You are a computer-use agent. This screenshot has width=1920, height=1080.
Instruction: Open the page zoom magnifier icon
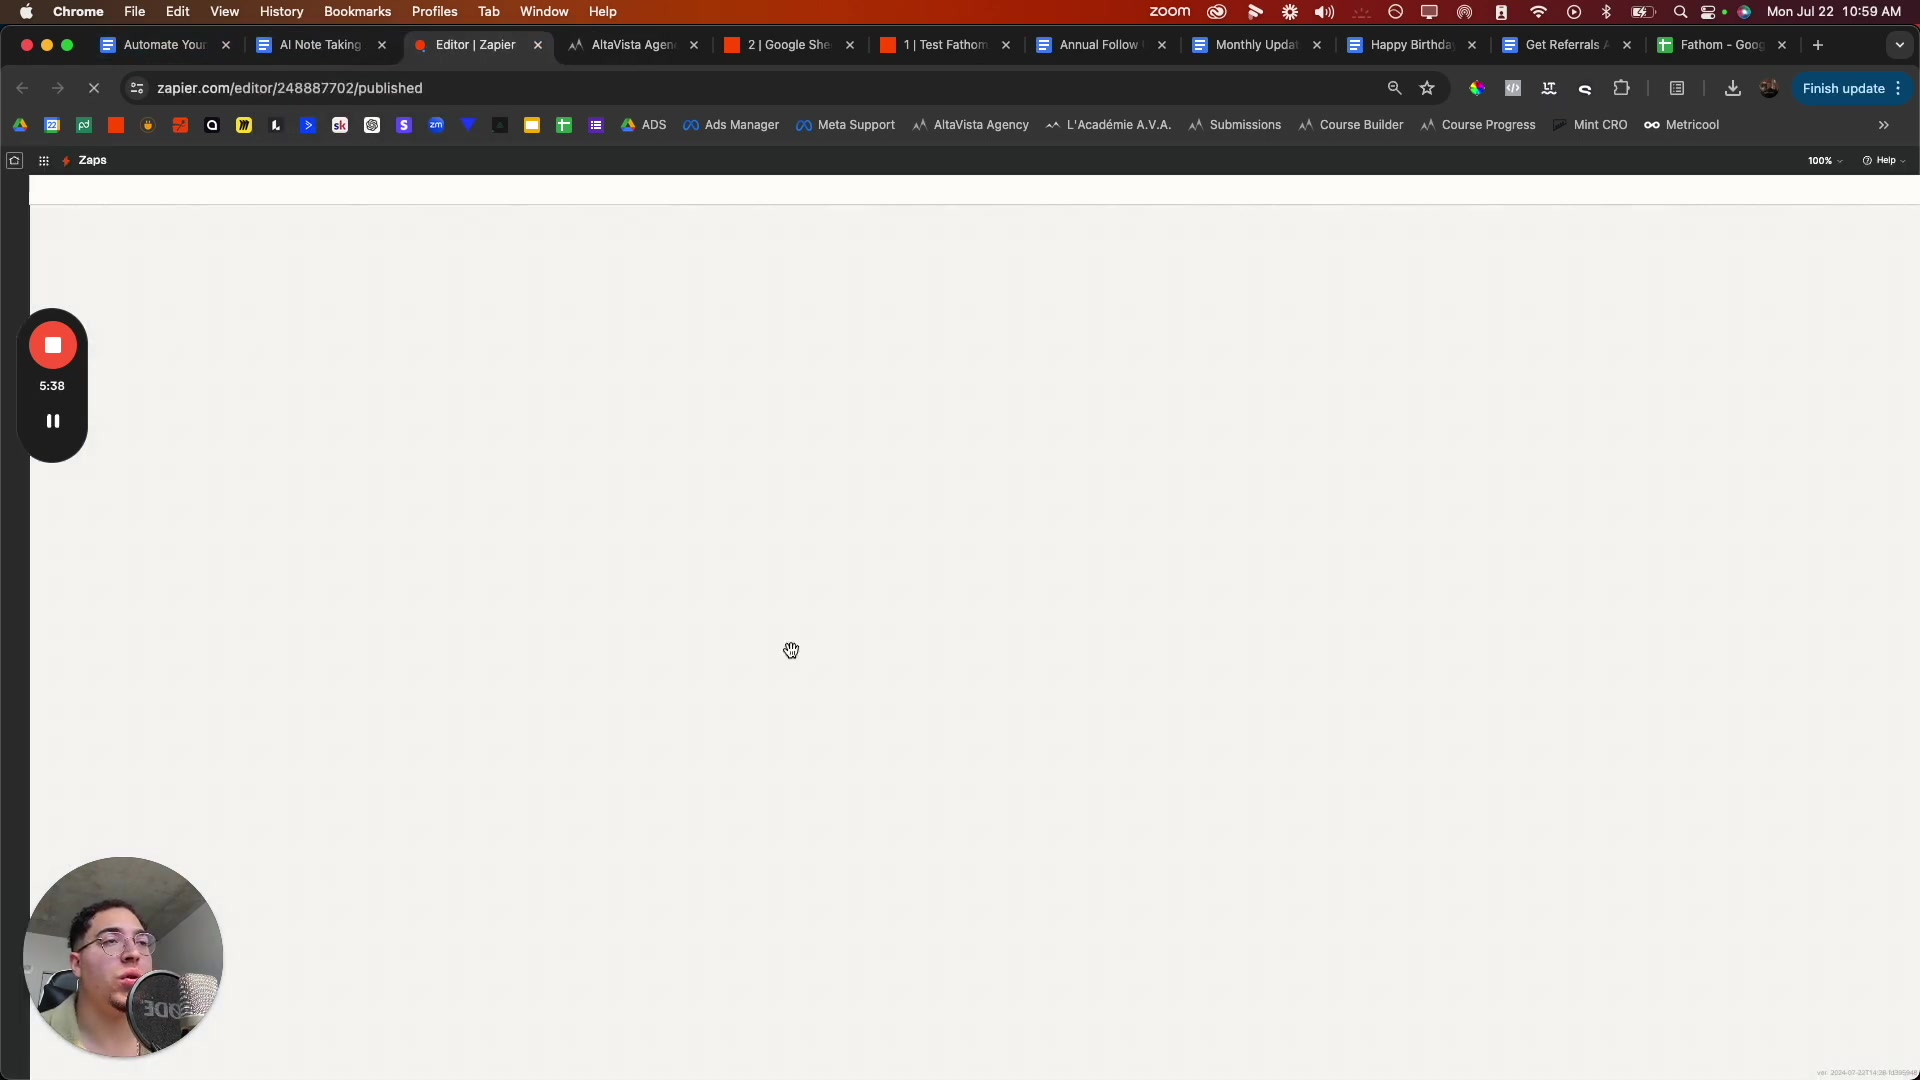click(x=1394, y=88)
